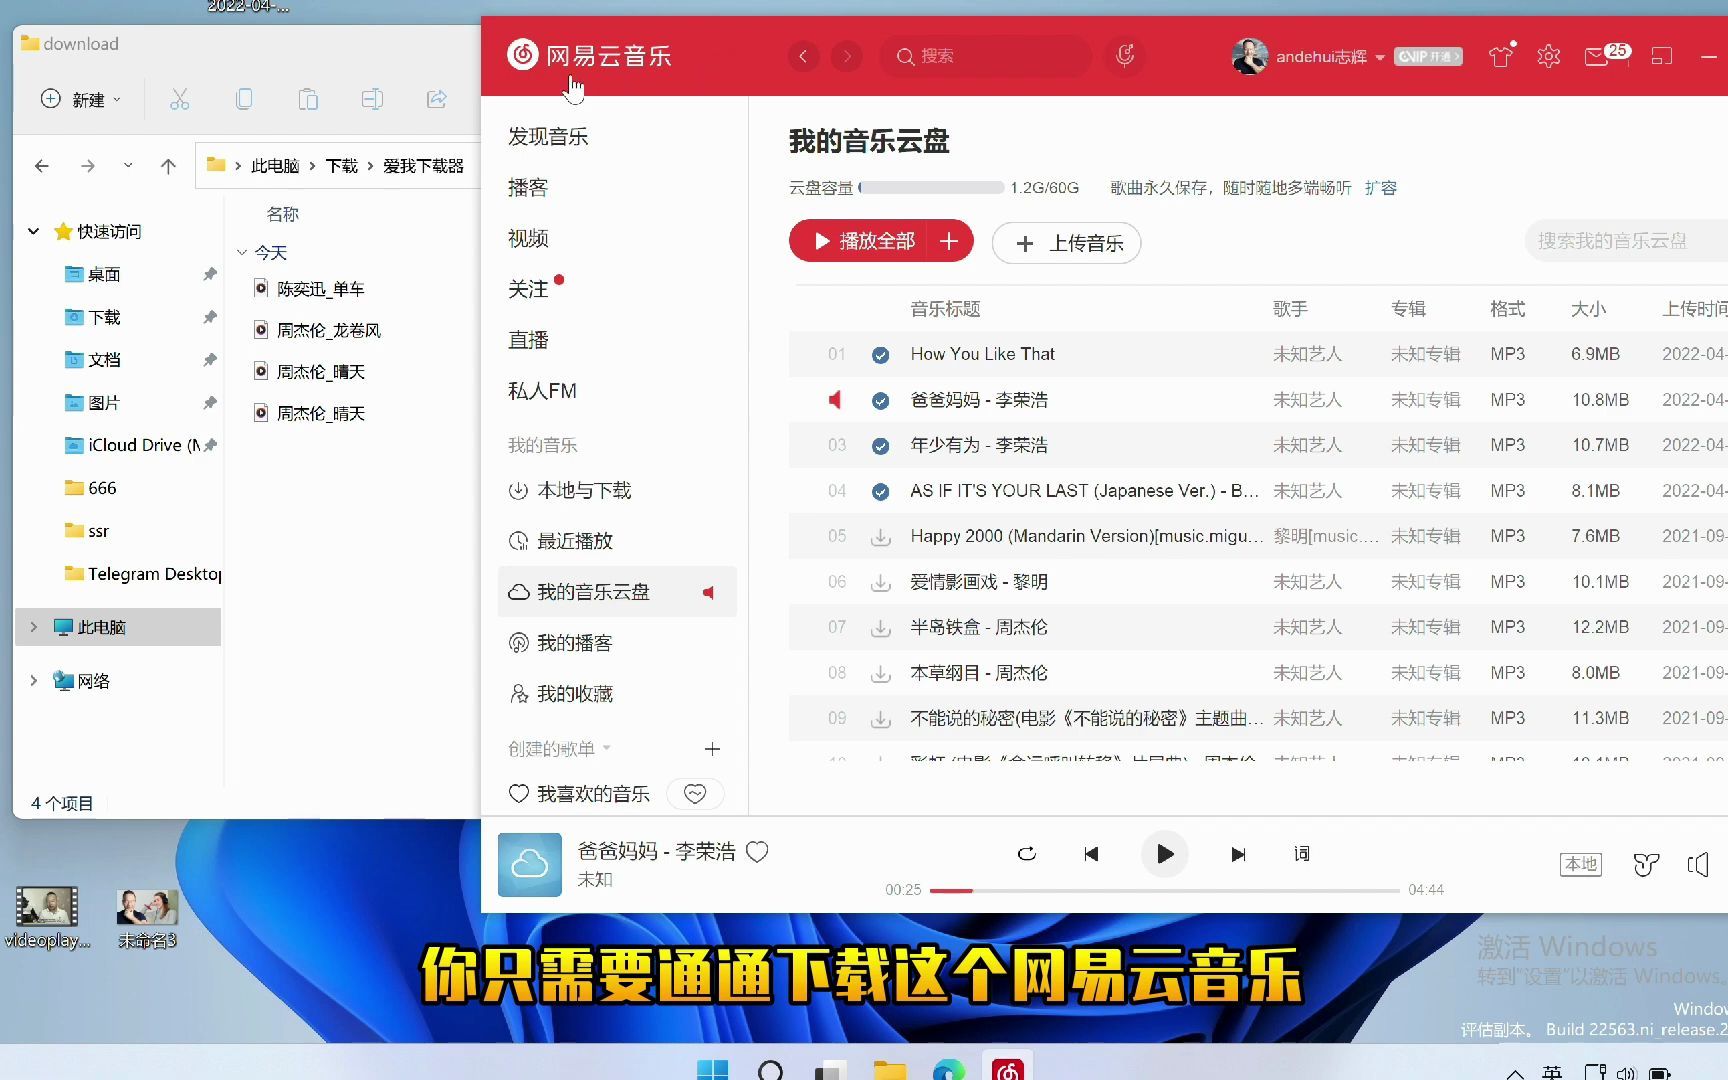
Task: Click the 搜索 box in header
Action: click(x=985, y=56)
